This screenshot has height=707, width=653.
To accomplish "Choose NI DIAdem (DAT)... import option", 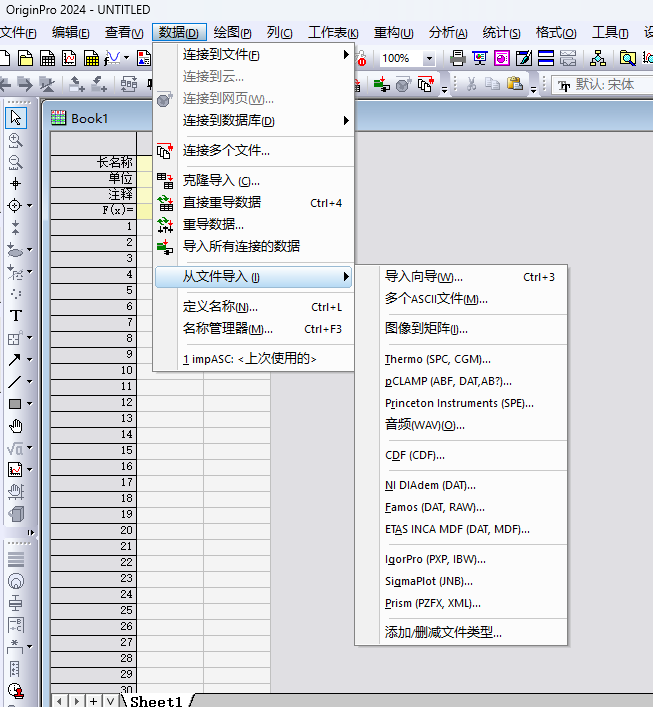I will [x=461, y=485].
